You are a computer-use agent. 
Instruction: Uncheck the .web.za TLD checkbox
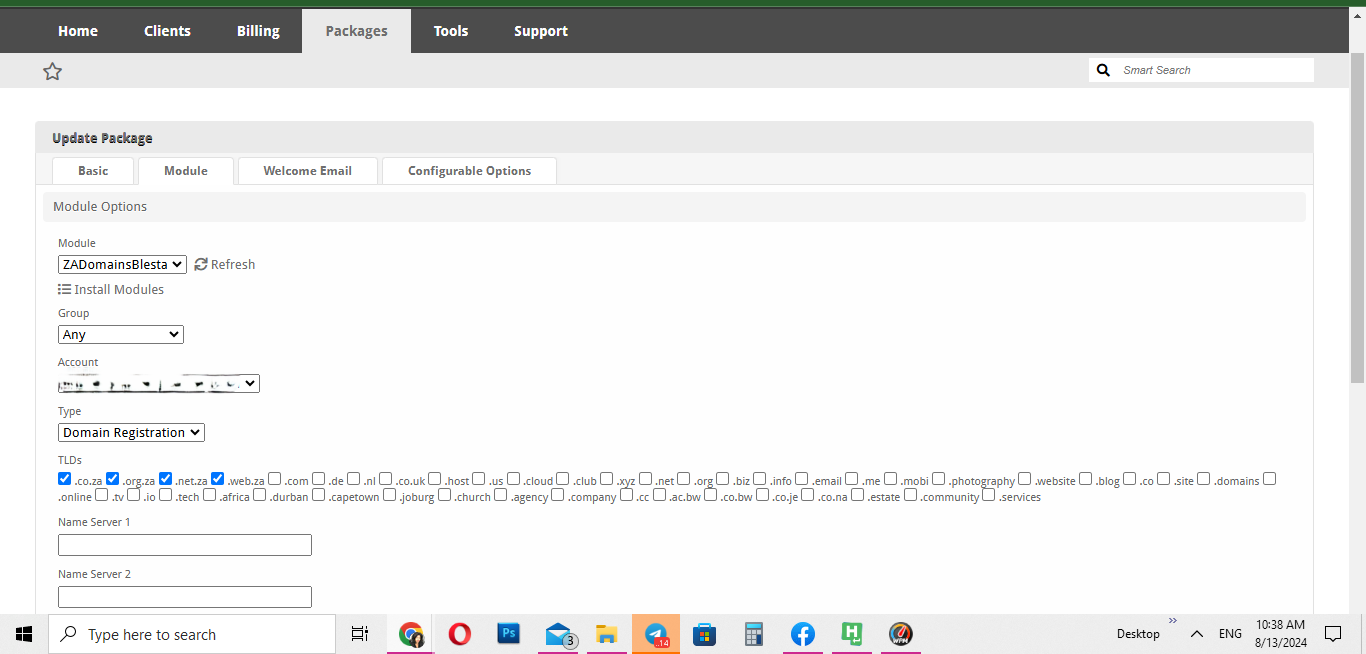point(218,479)
